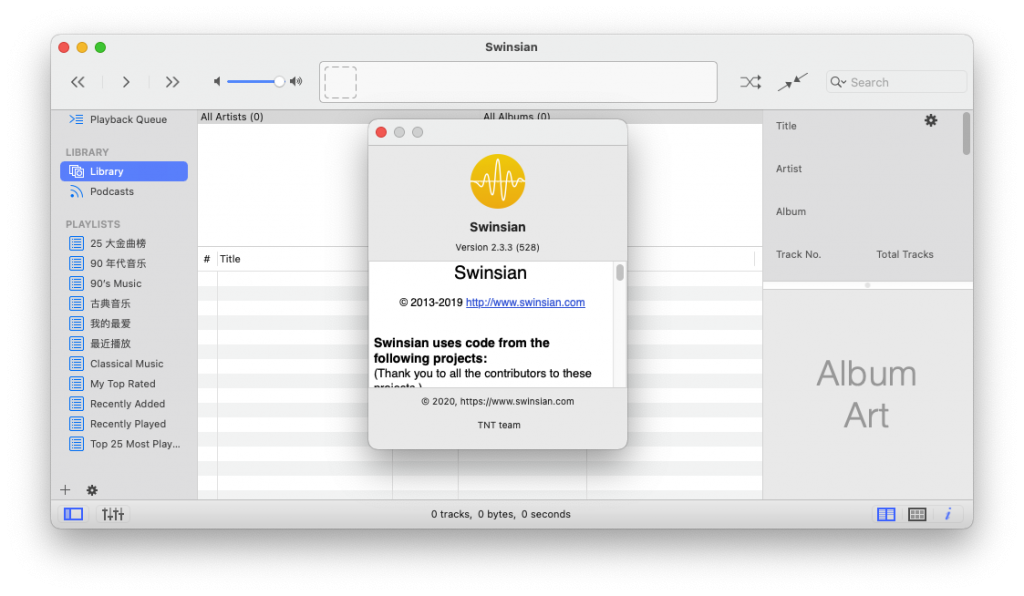Close the main Swinsian window
The width and height of the screenshot is (1024, 596).
(64, 47)
